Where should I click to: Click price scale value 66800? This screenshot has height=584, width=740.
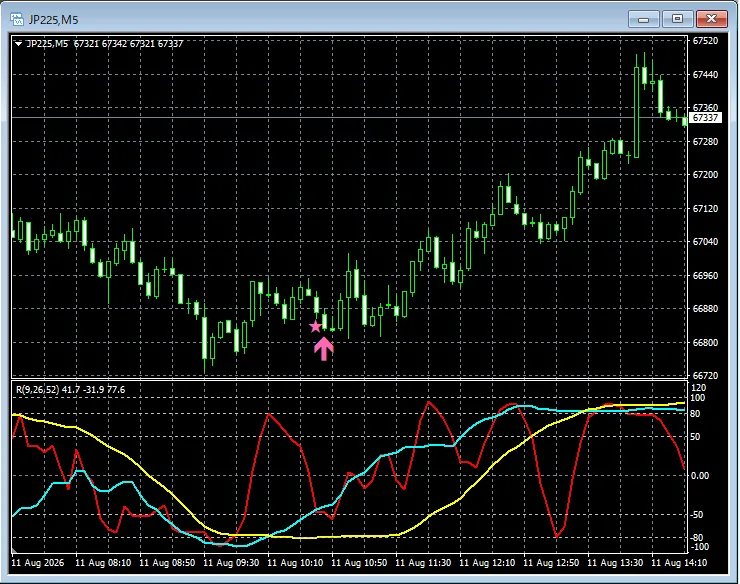tap(705, 342)
